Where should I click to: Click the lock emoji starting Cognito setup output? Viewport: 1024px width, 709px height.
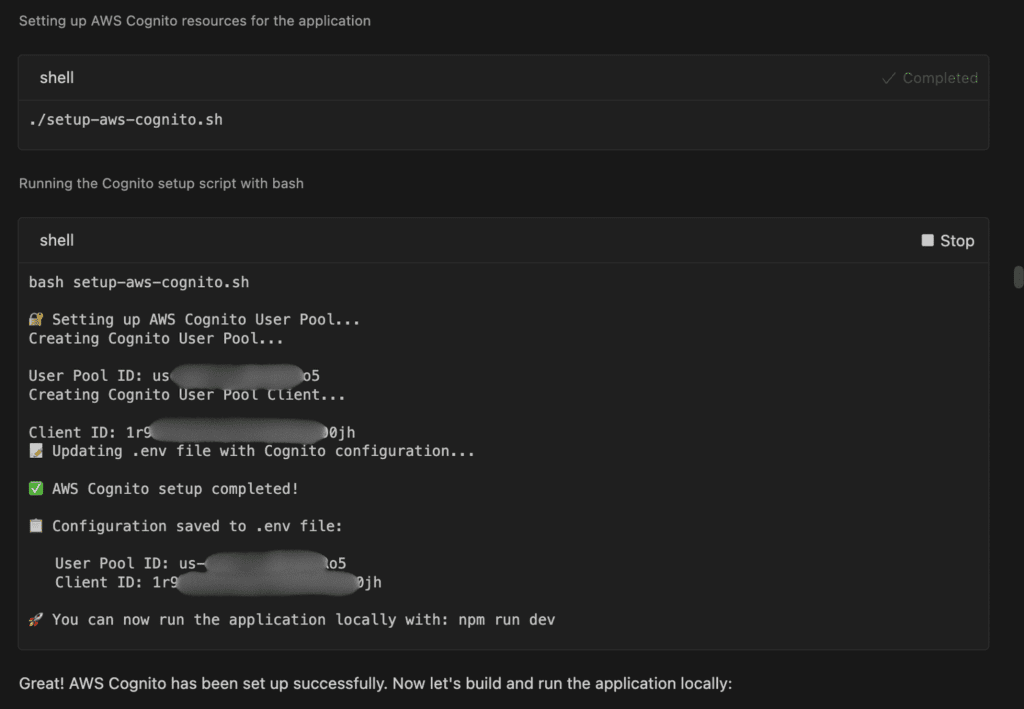click(x=35, y=319)
